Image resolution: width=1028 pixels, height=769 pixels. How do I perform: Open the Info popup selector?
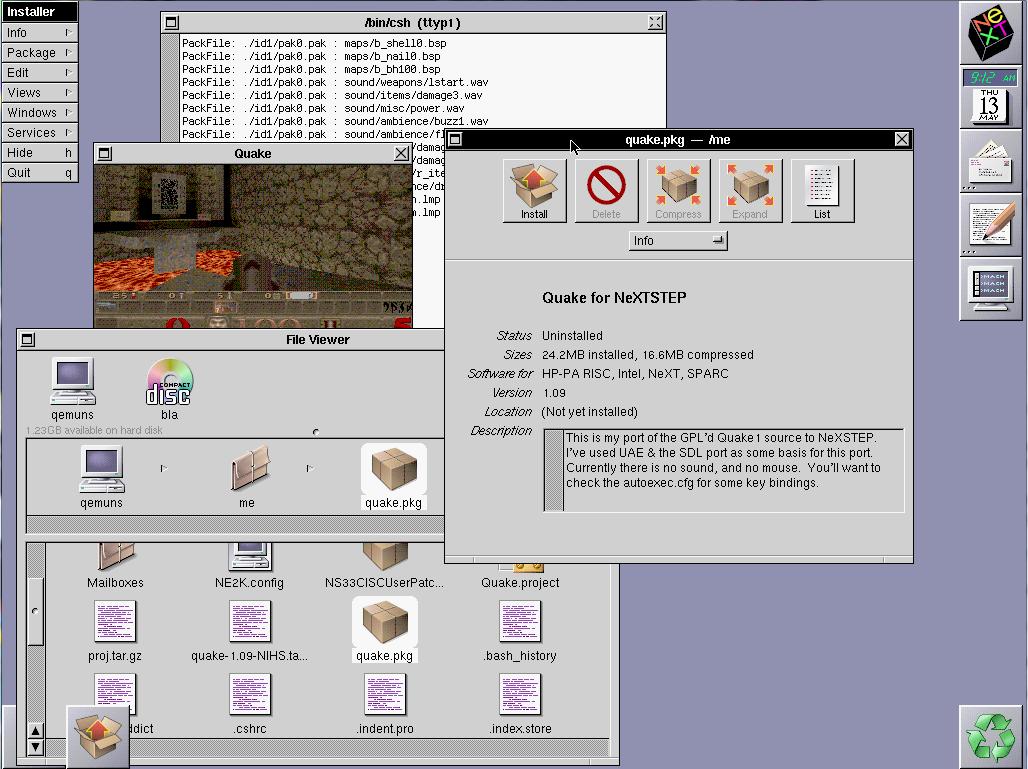pos(678,241)
